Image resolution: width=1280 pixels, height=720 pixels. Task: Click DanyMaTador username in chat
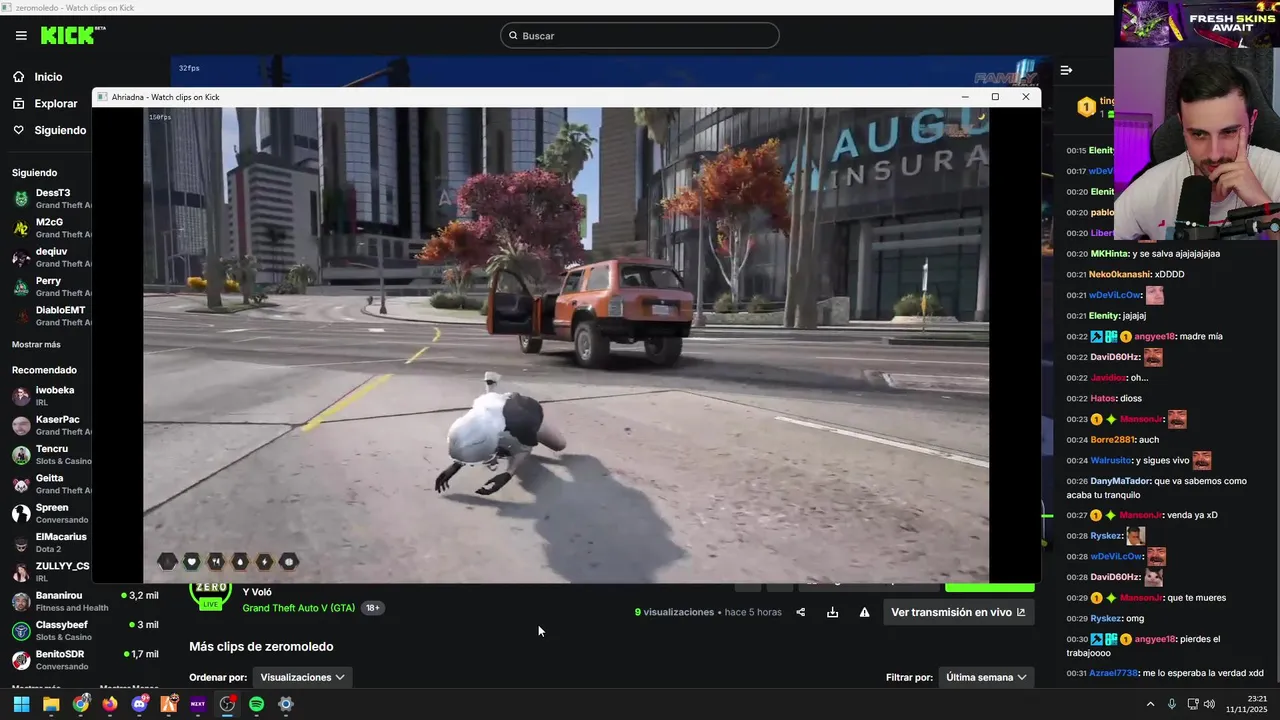tap(1119, 481)
